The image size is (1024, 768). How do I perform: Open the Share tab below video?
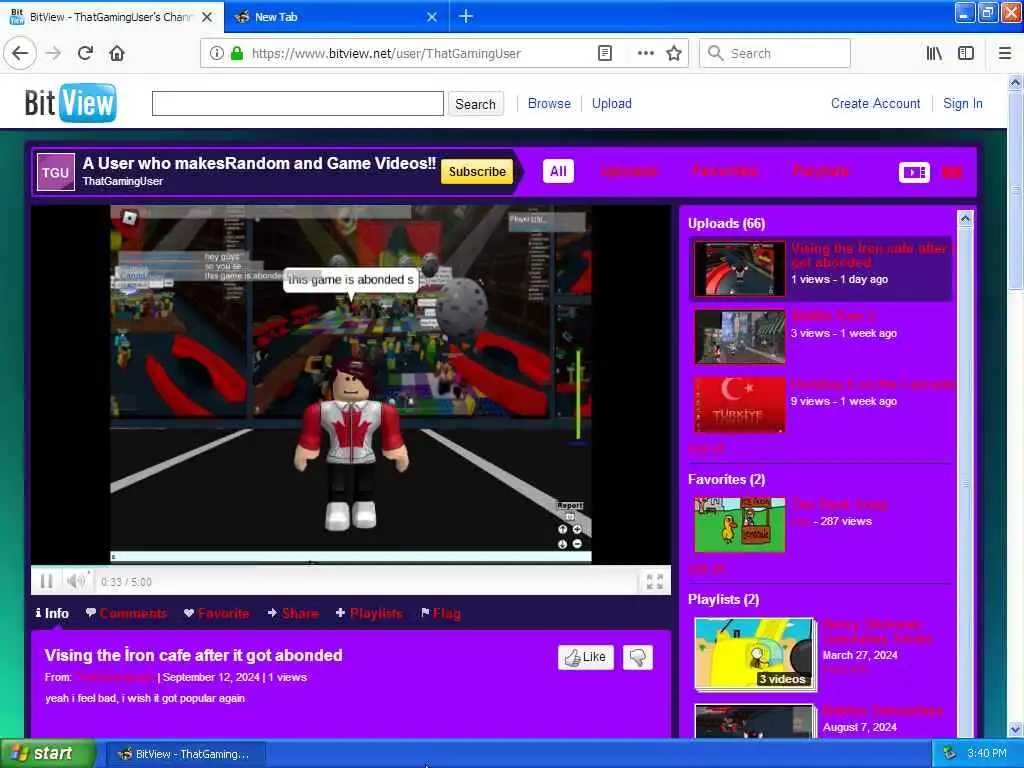pyautogui.click(x=293, y=613)
